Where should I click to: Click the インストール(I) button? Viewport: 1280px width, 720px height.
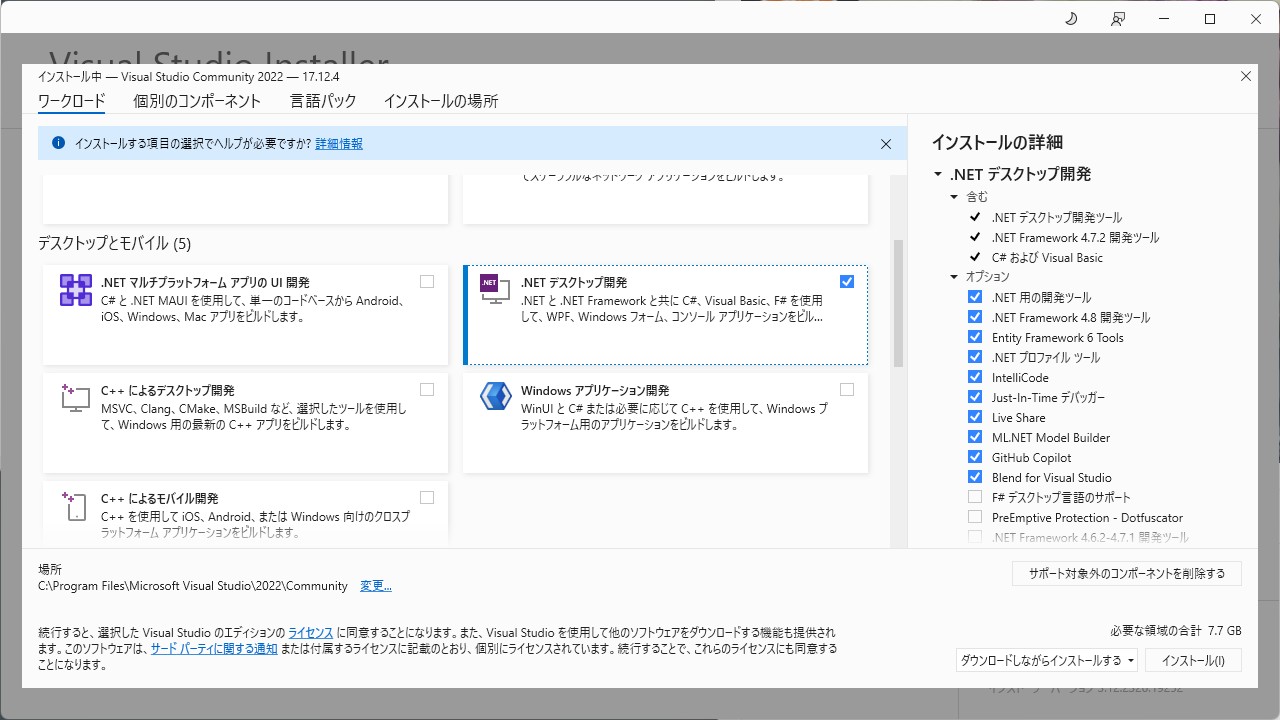pos(1194,661)
